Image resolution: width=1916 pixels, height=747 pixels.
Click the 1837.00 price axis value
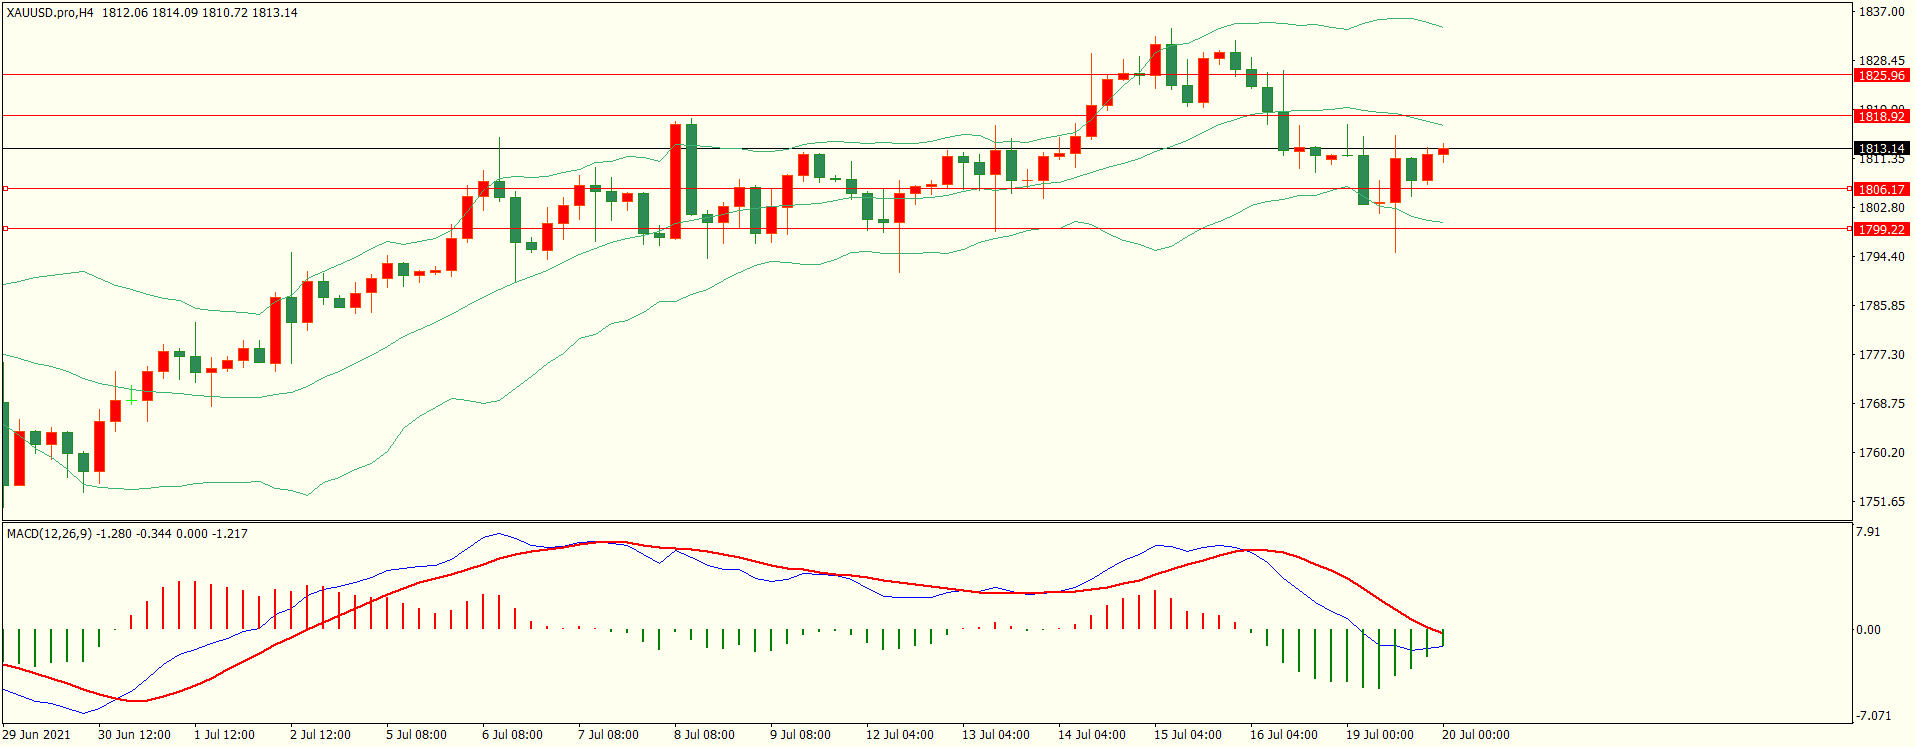pyautogui.click(x=1881, y=12)
